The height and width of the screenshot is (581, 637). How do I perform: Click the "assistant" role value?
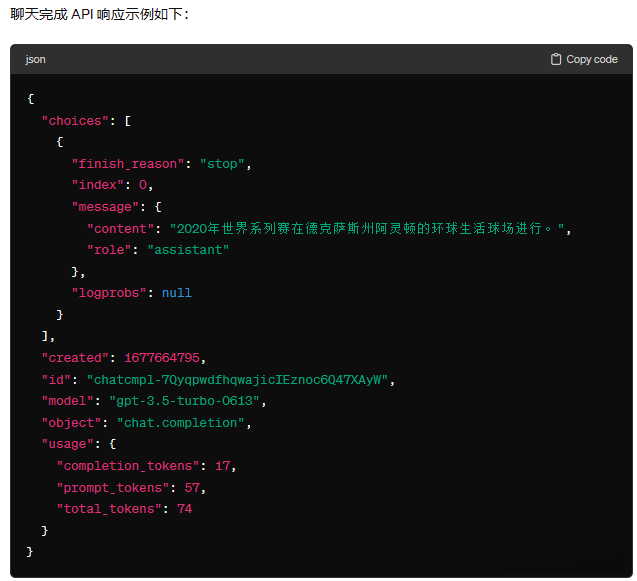pos(188,250)
